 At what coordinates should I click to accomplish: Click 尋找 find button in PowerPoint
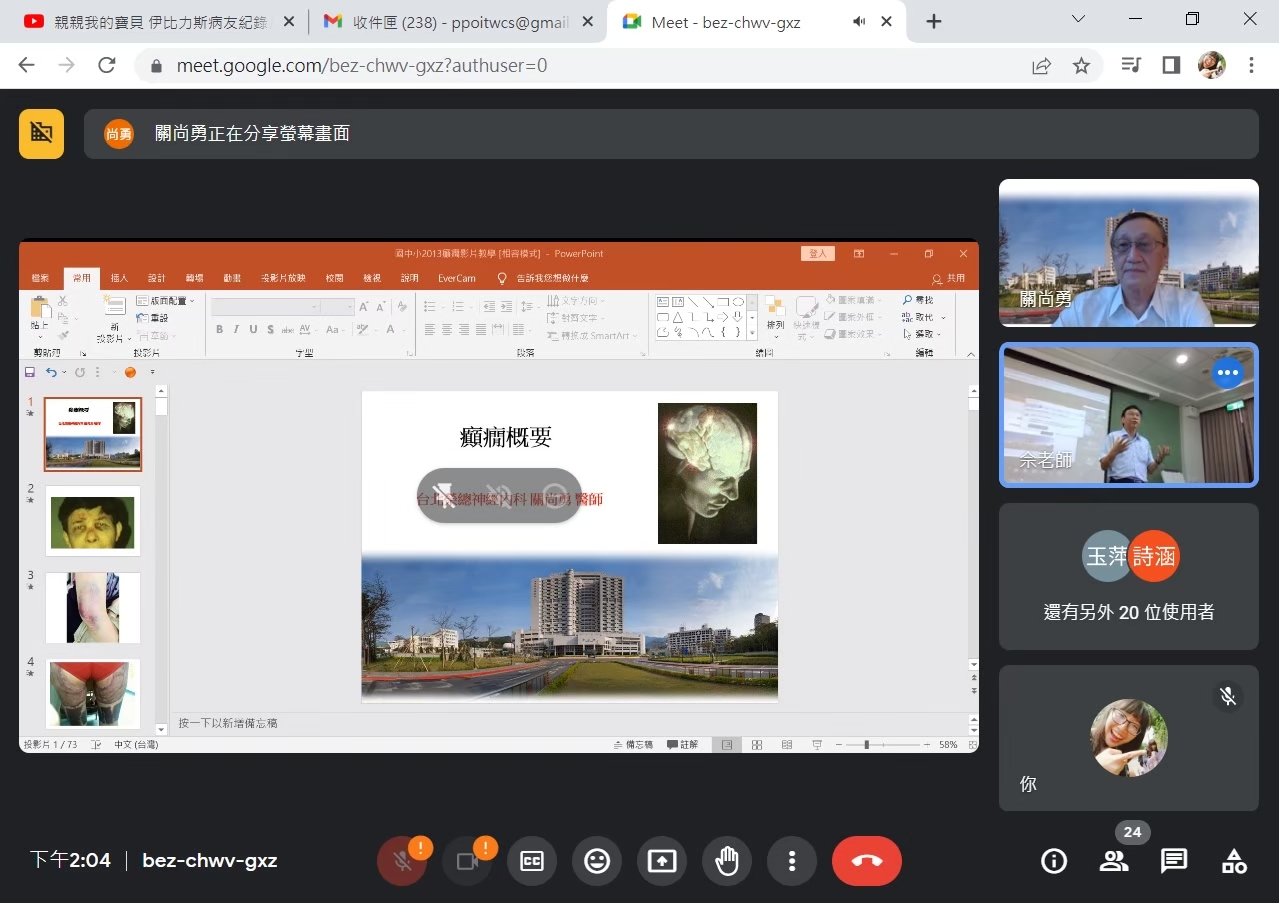tap(918, 300)
